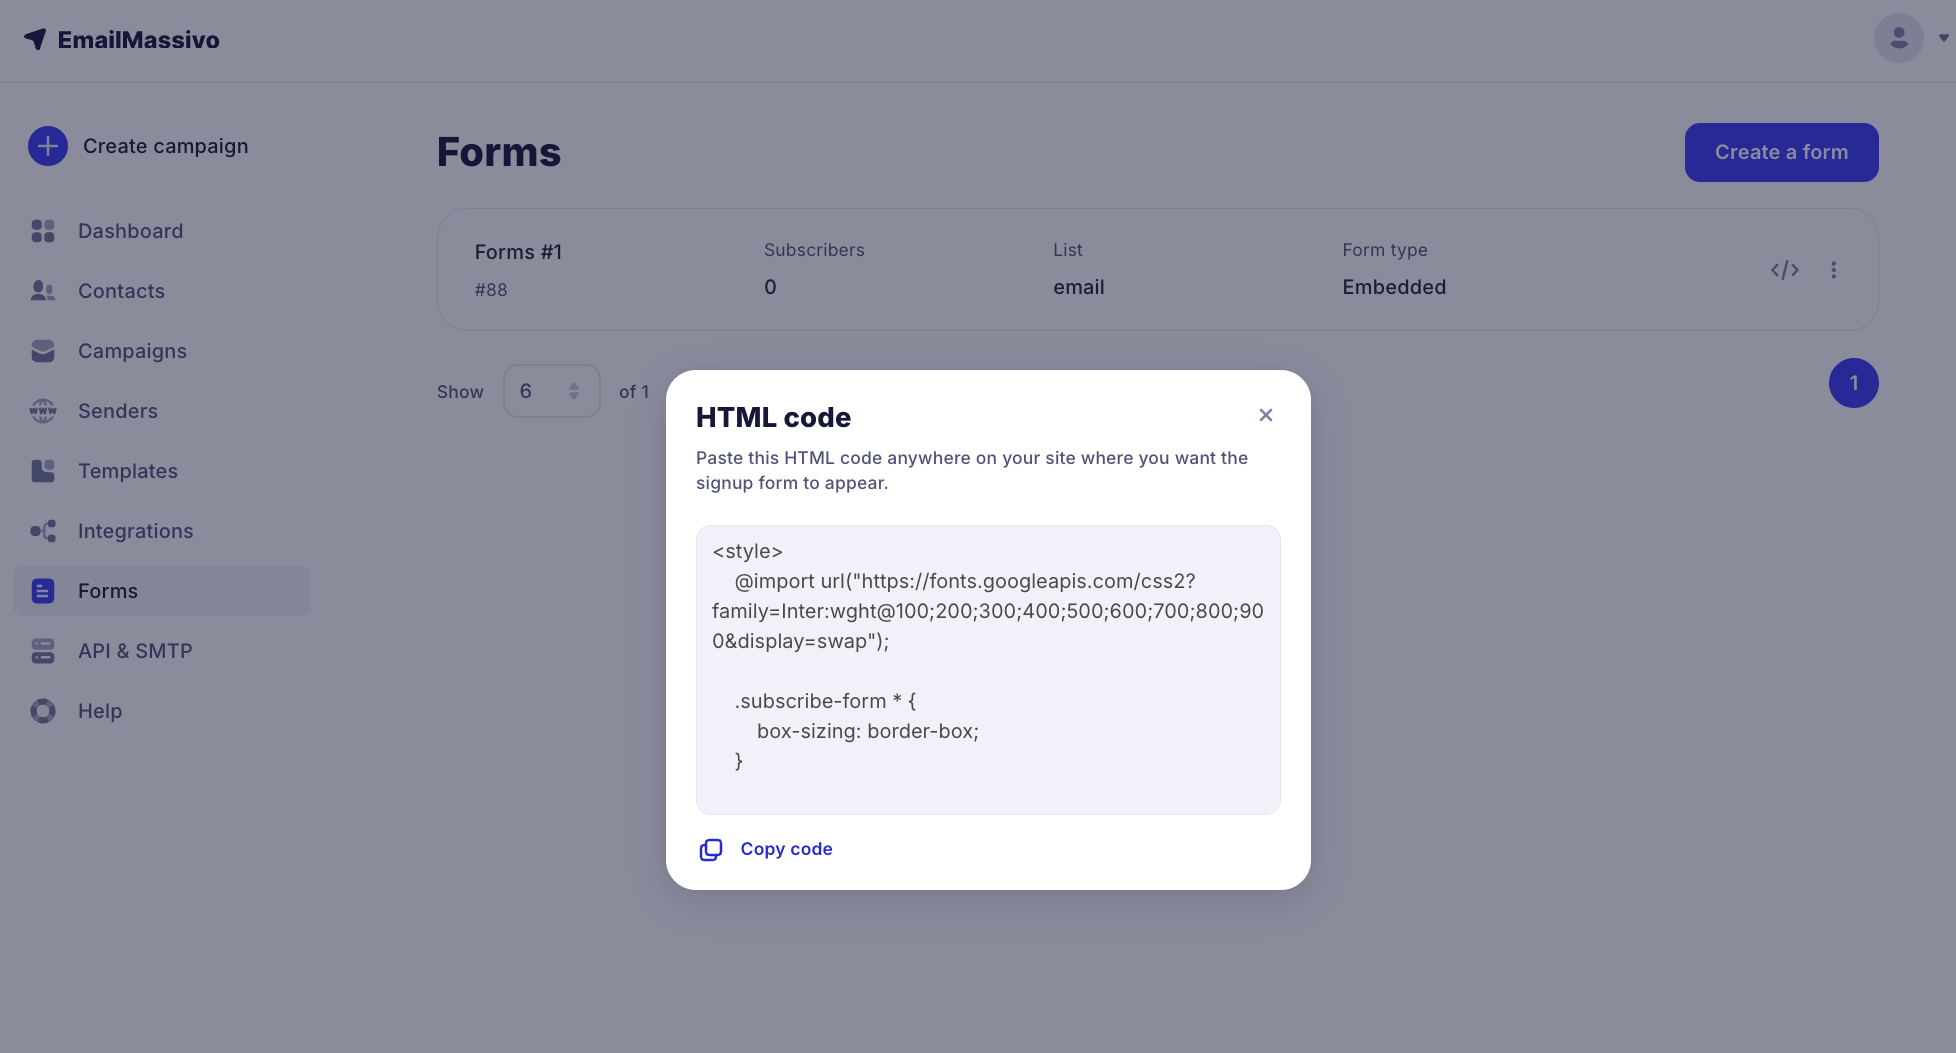This screenshot has width=1956, height=1053.
Task: Expand the user account dropdown arrow
Action: pyautogui.click(x=1943, y=38)
